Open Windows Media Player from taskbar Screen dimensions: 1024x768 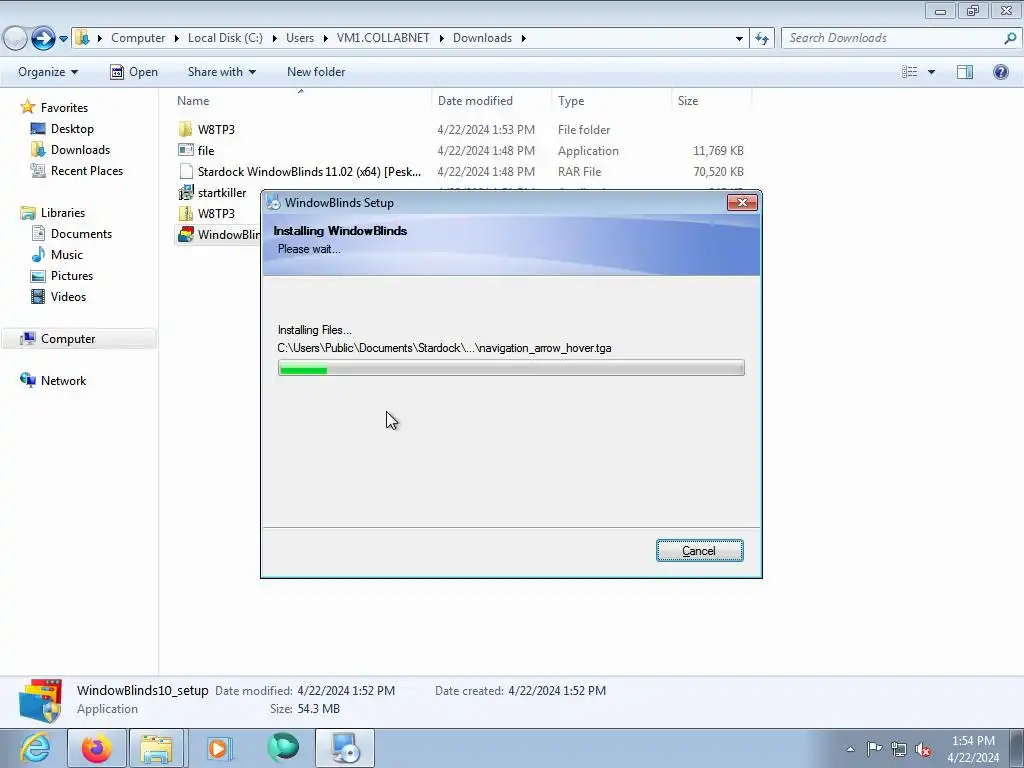(x=220, y=748)
